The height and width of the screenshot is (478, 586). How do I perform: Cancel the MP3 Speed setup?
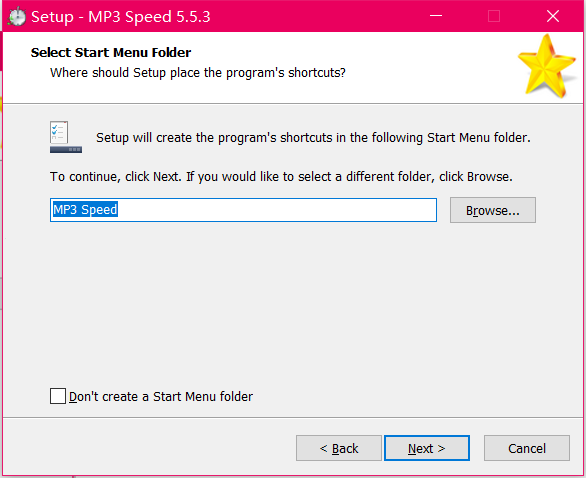[527, 448]
